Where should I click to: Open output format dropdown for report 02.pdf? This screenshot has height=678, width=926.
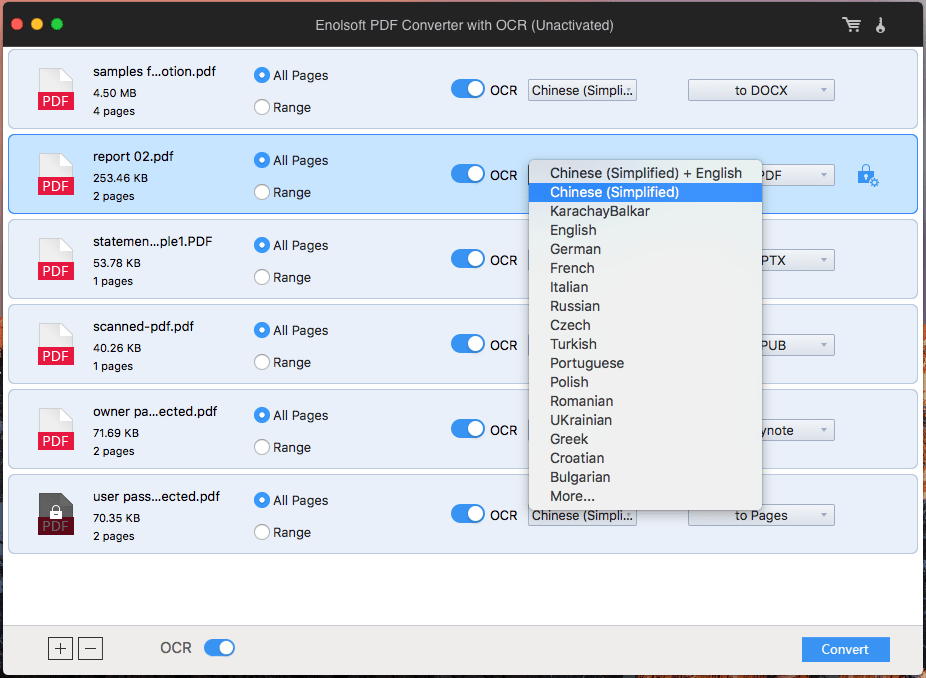click(798, 175)
